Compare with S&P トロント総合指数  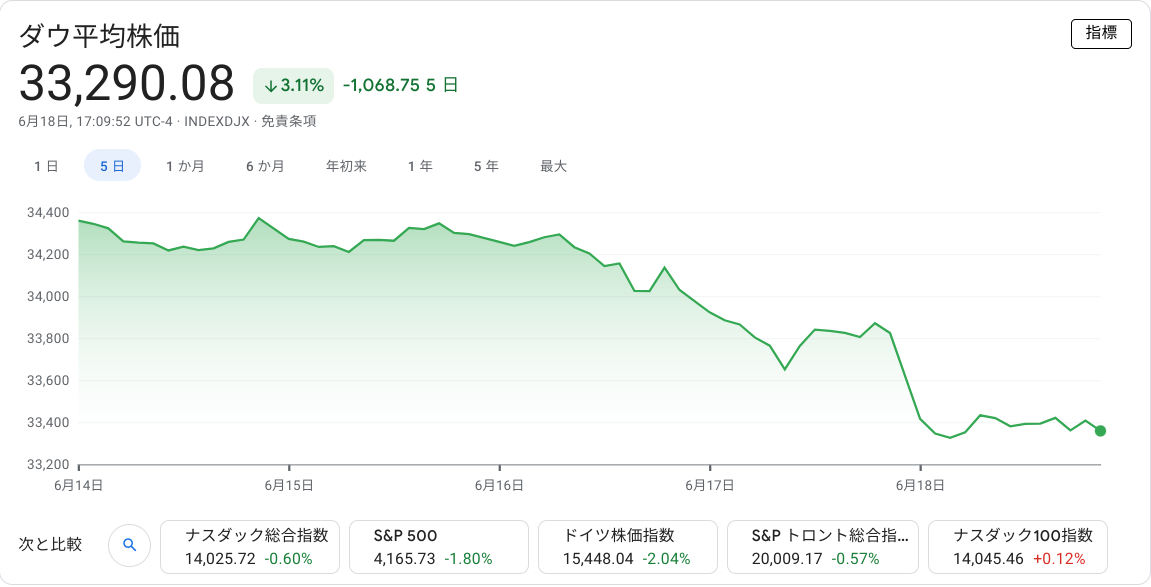823,547
